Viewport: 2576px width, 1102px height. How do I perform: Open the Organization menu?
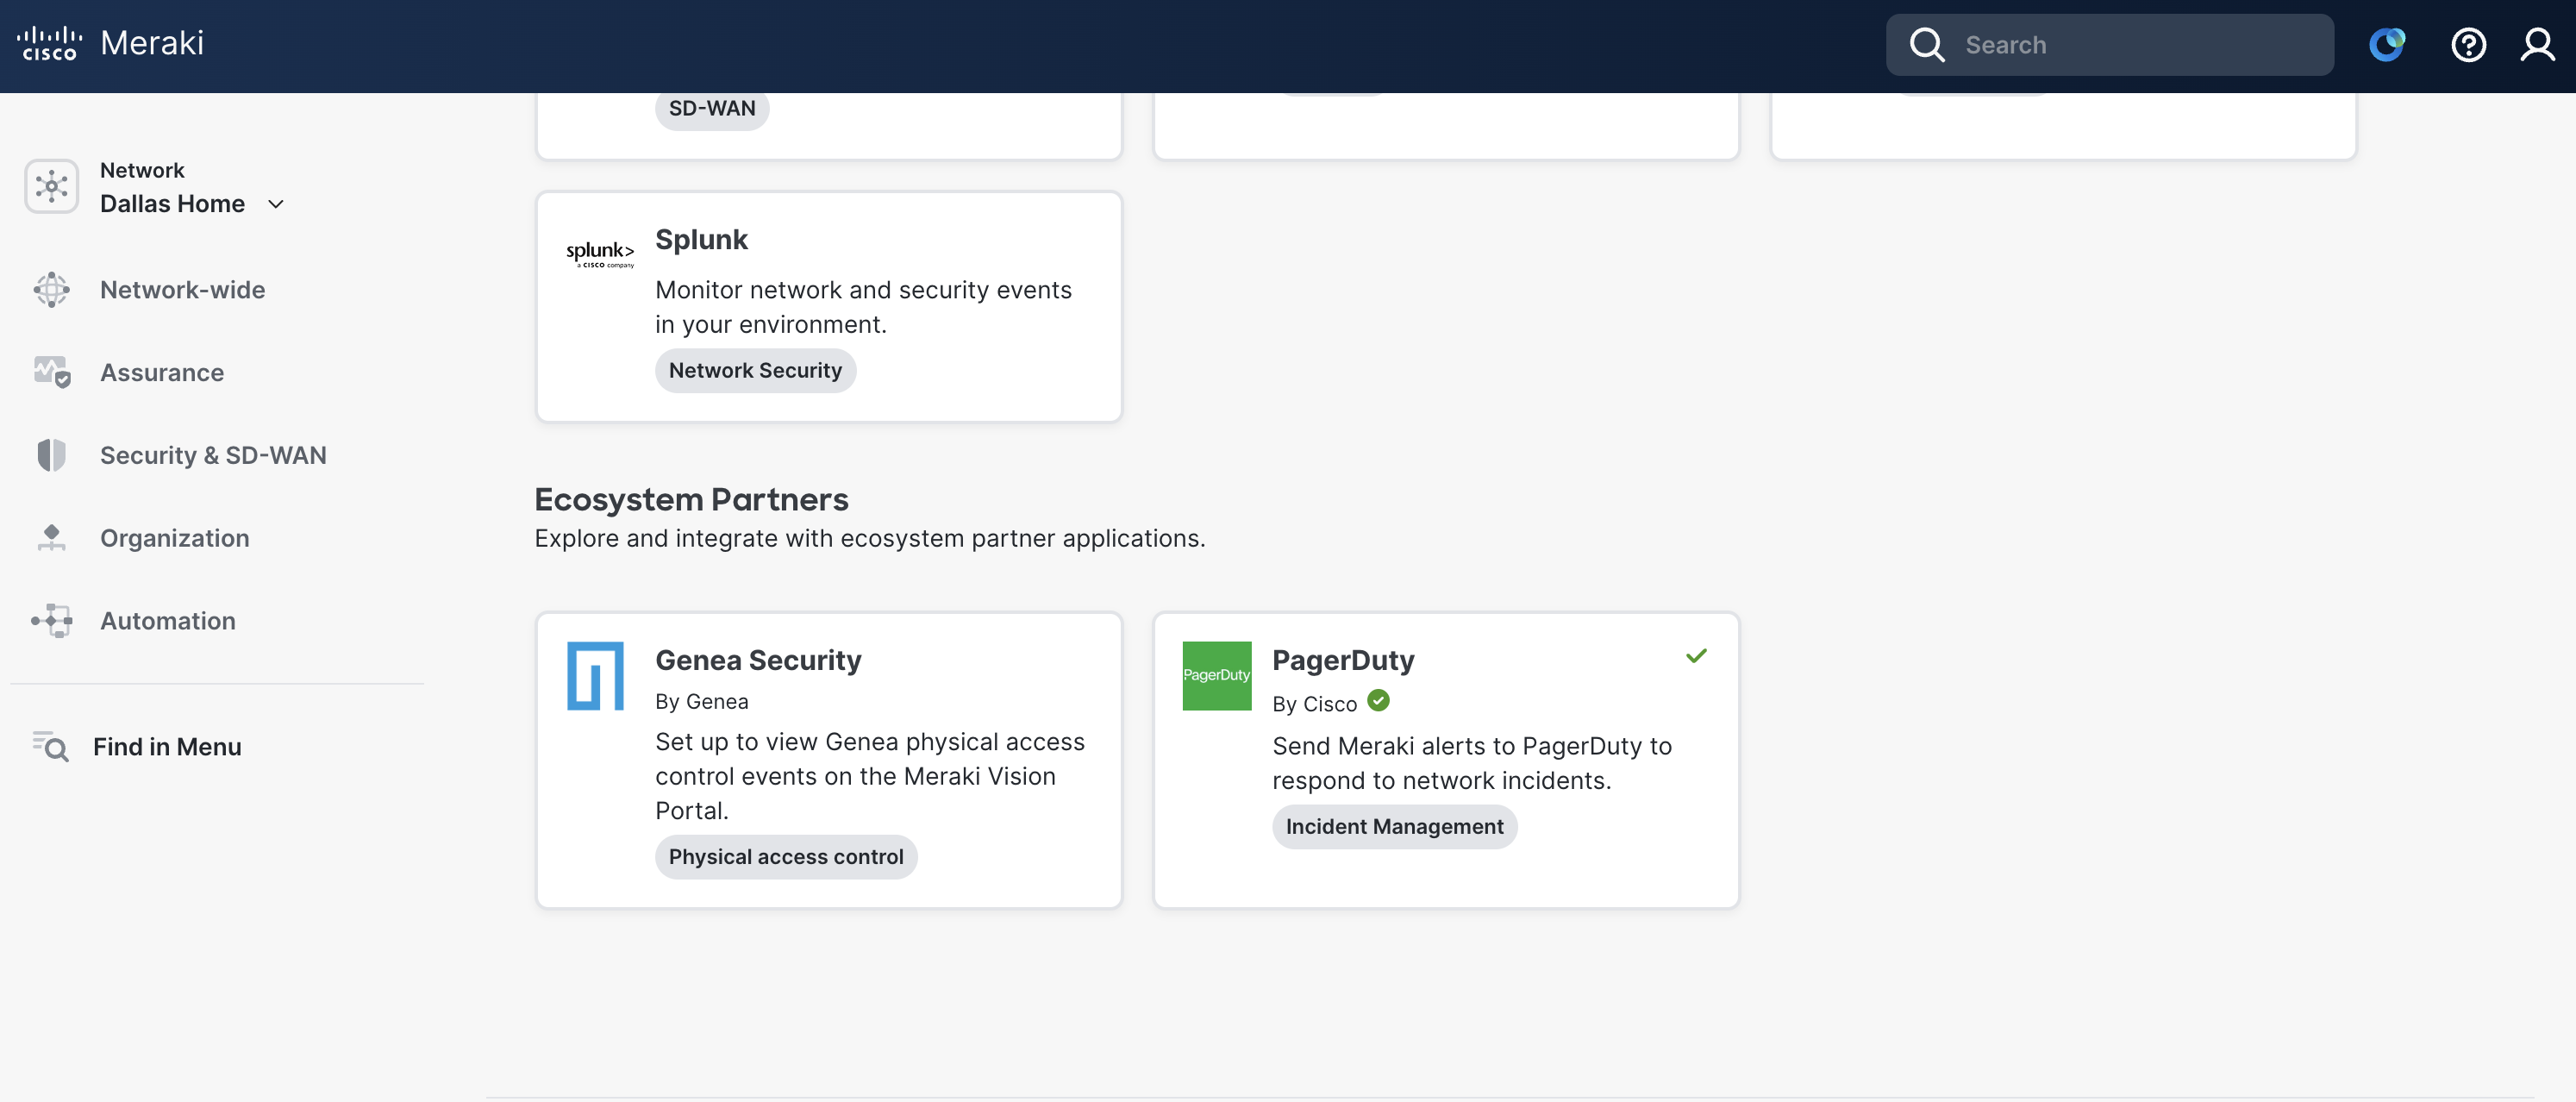[174, 538]
